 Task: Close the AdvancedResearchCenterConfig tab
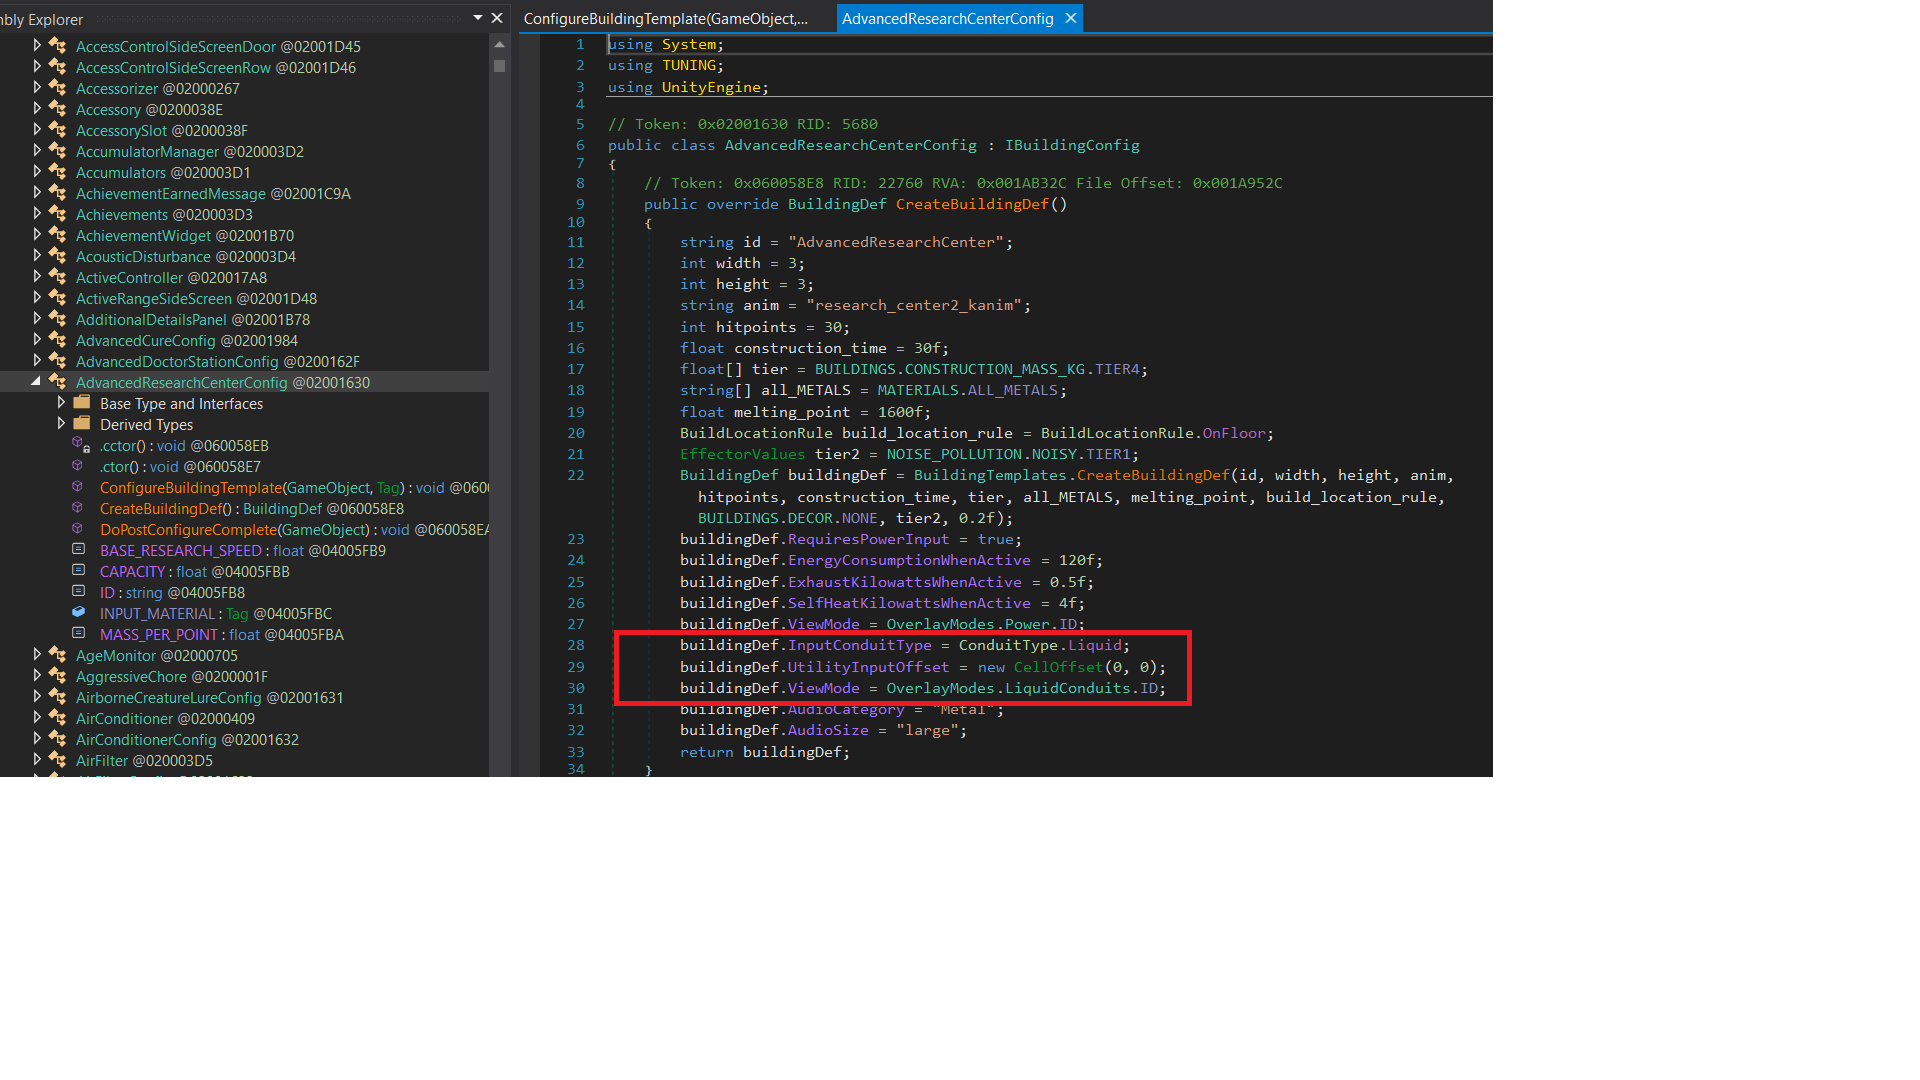pyautogui.click(x=1071, y=19)
